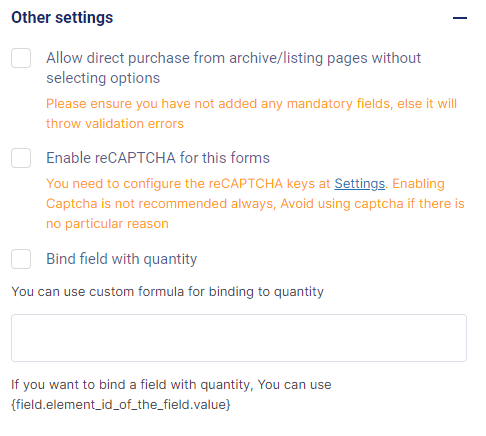Click the 'selecting options' line of the label
This screenshot has height=436, width=486.
103,78
